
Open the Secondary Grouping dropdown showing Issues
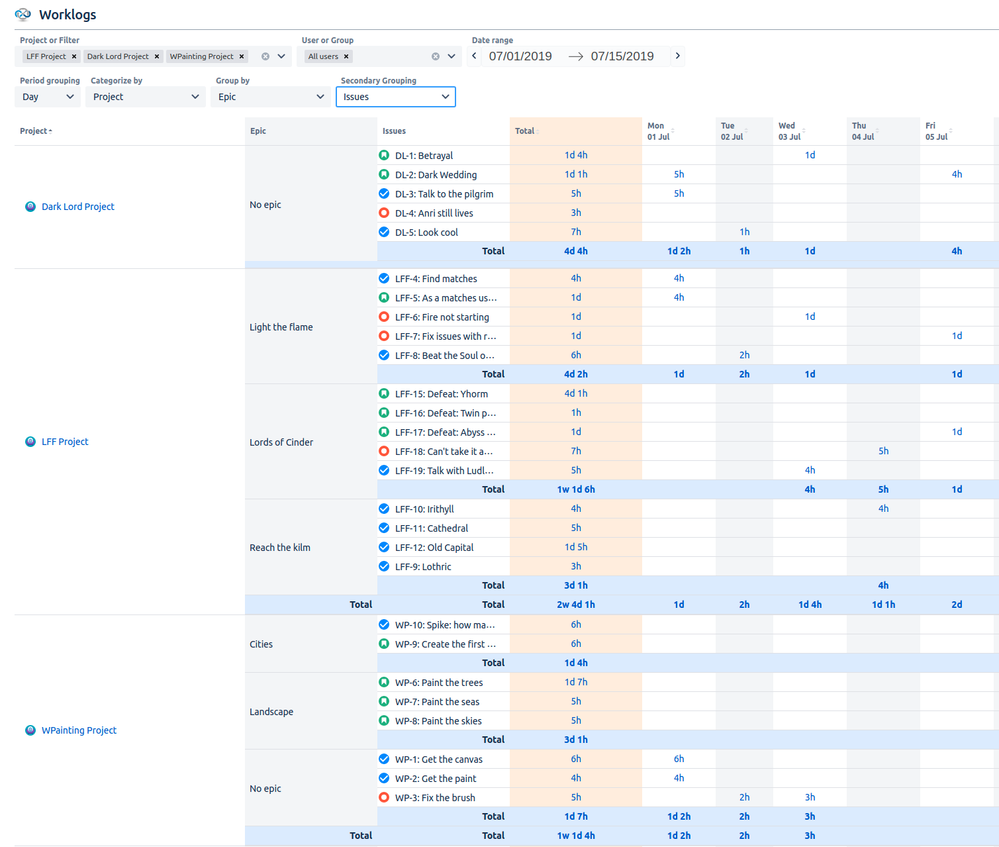[395, 96]
